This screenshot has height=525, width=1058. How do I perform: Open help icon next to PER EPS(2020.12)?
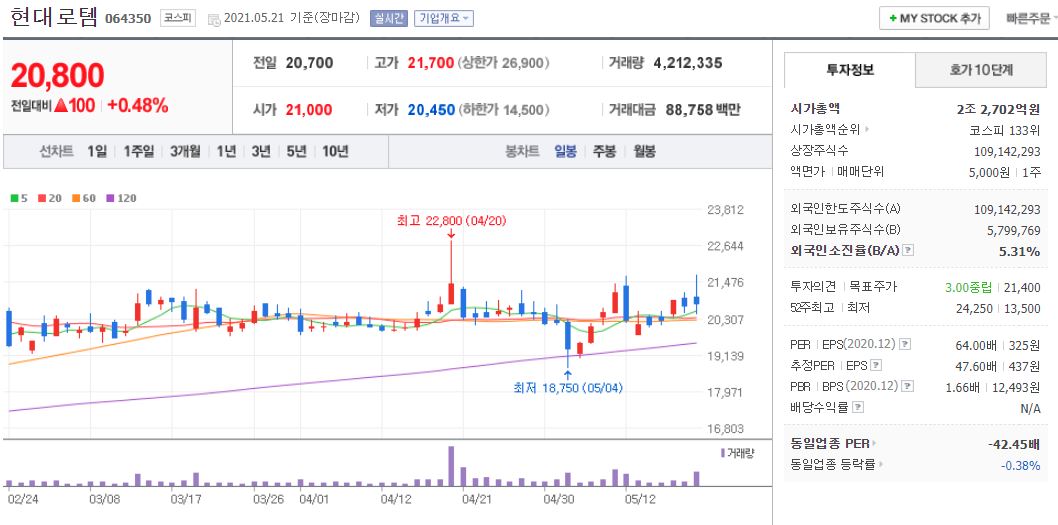point(906,344)
